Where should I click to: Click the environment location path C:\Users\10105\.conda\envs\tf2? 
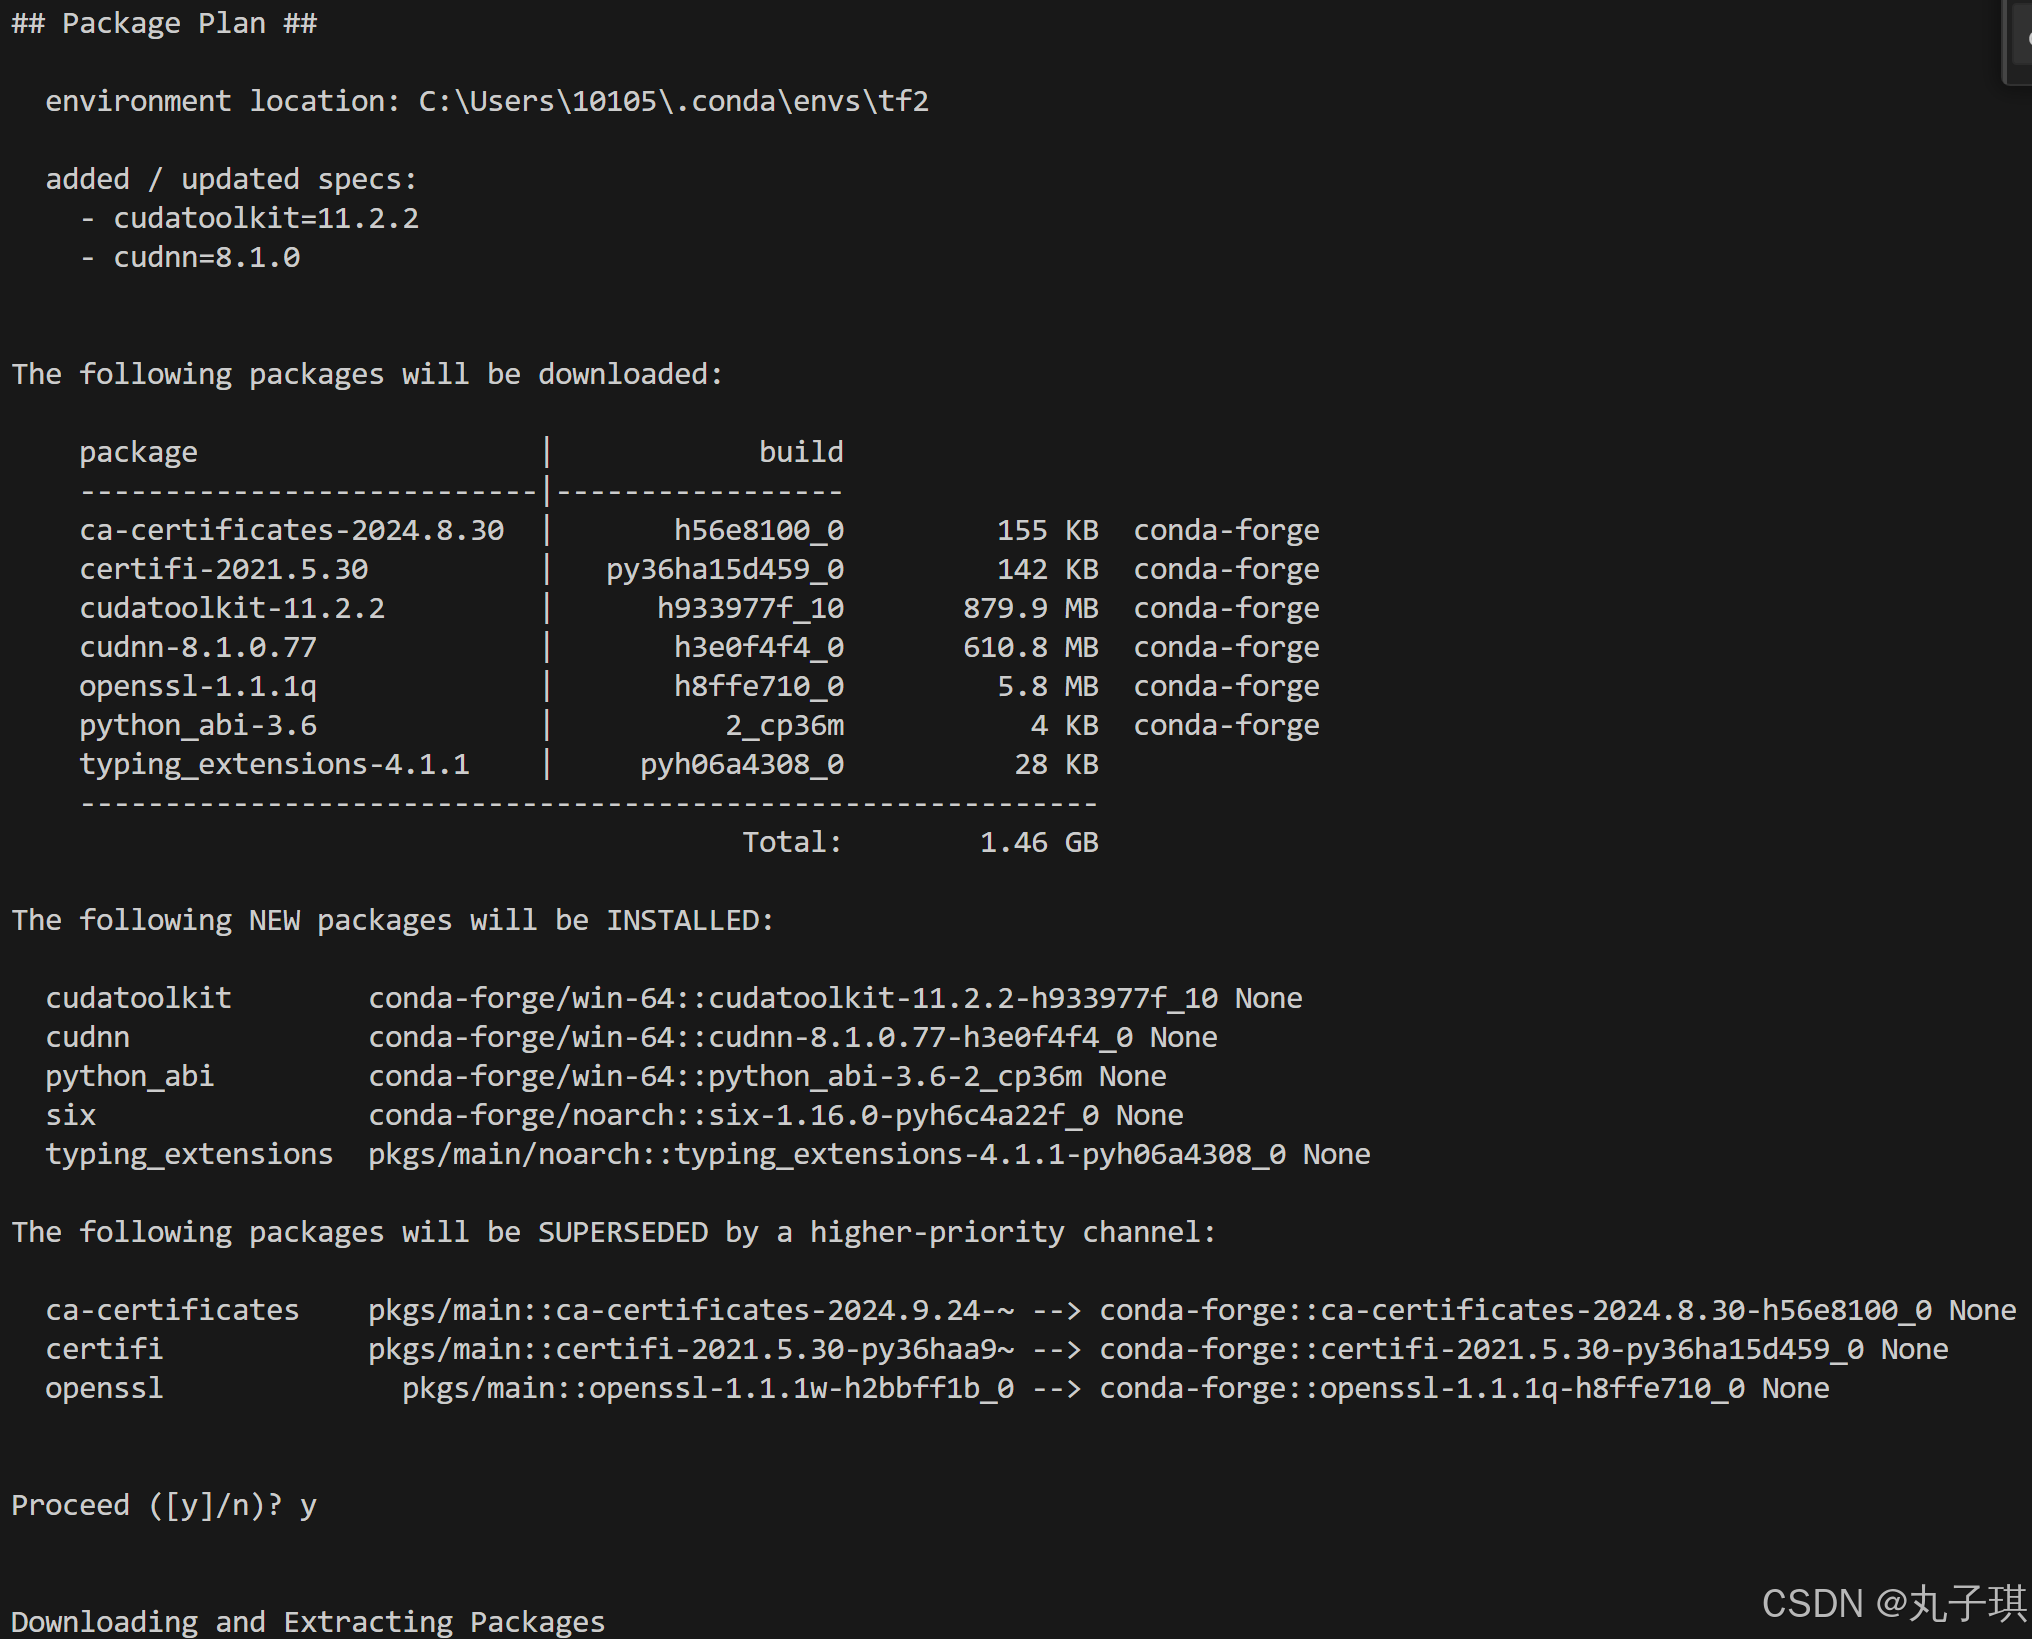(672, 100)
